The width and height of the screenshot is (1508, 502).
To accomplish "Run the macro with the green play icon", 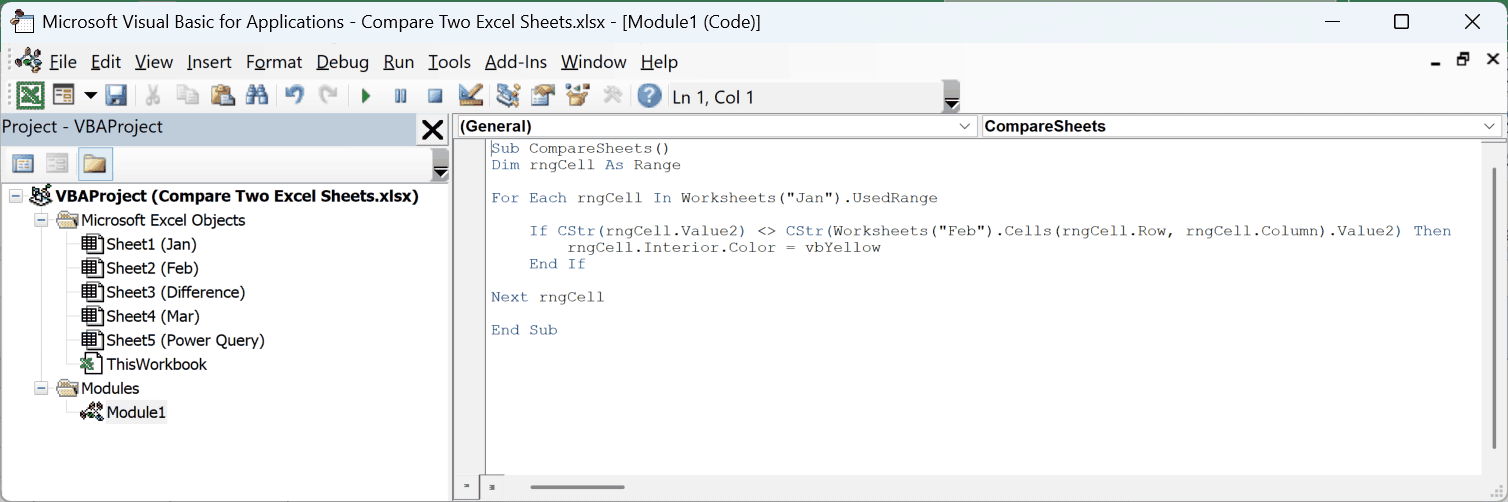I will pyautogui.click(x=366, y=96).
